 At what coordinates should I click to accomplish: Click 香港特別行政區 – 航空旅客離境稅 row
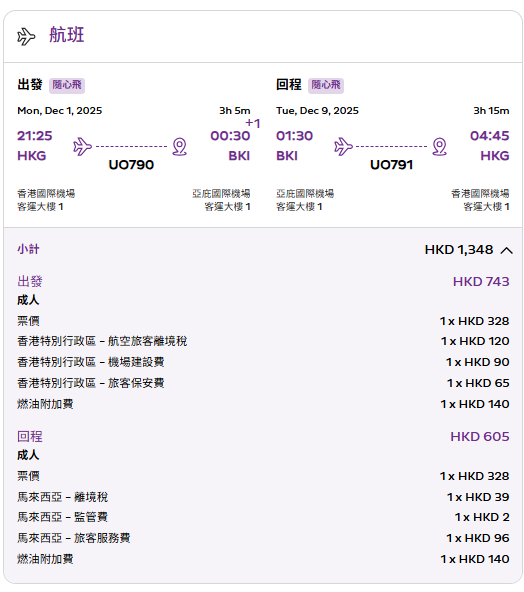[x=263, y=341]
